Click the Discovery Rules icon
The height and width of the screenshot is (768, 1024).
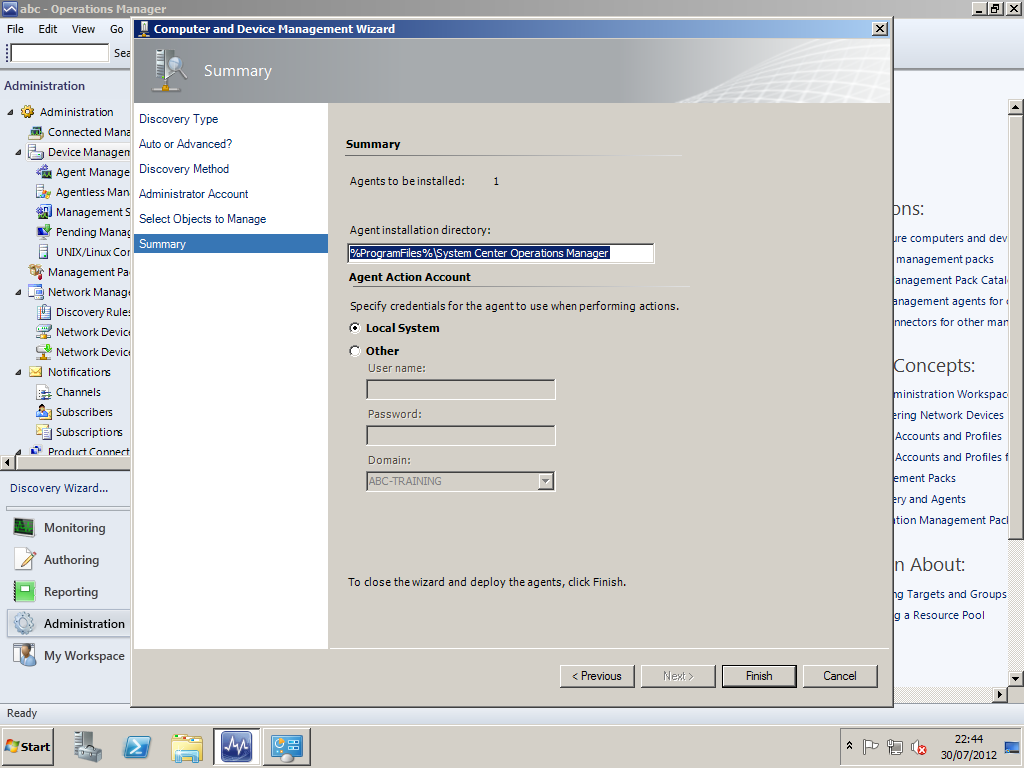44,312
